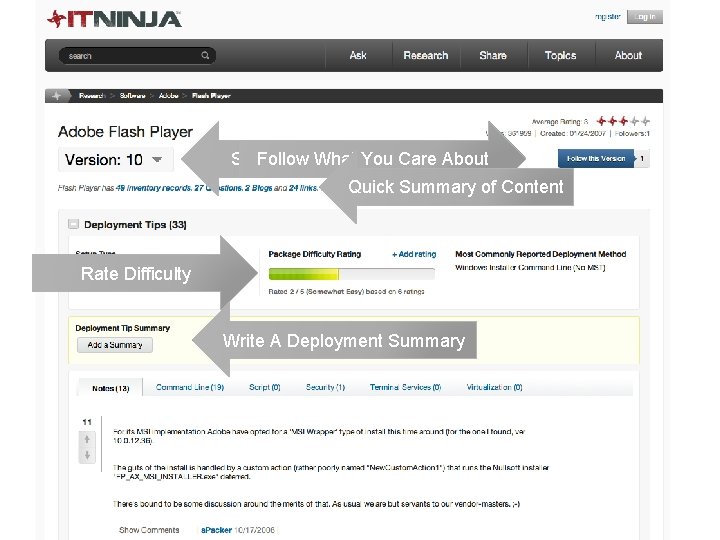Switch to the Virtualization (0) tab
This screenshot has width=720, height=540.
click(x=495, y=387)
